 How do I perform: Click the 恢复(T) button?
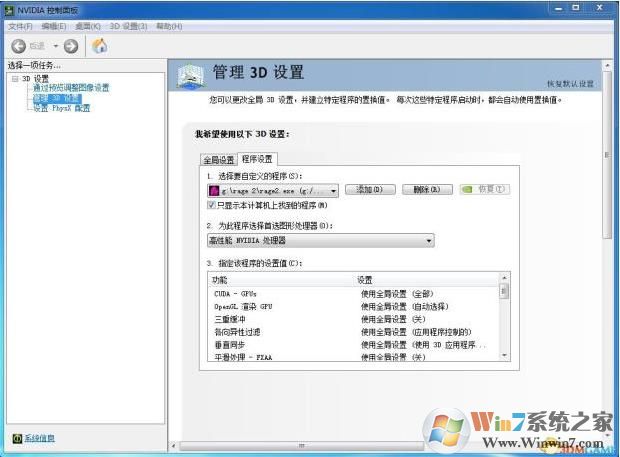coord(484,189)
